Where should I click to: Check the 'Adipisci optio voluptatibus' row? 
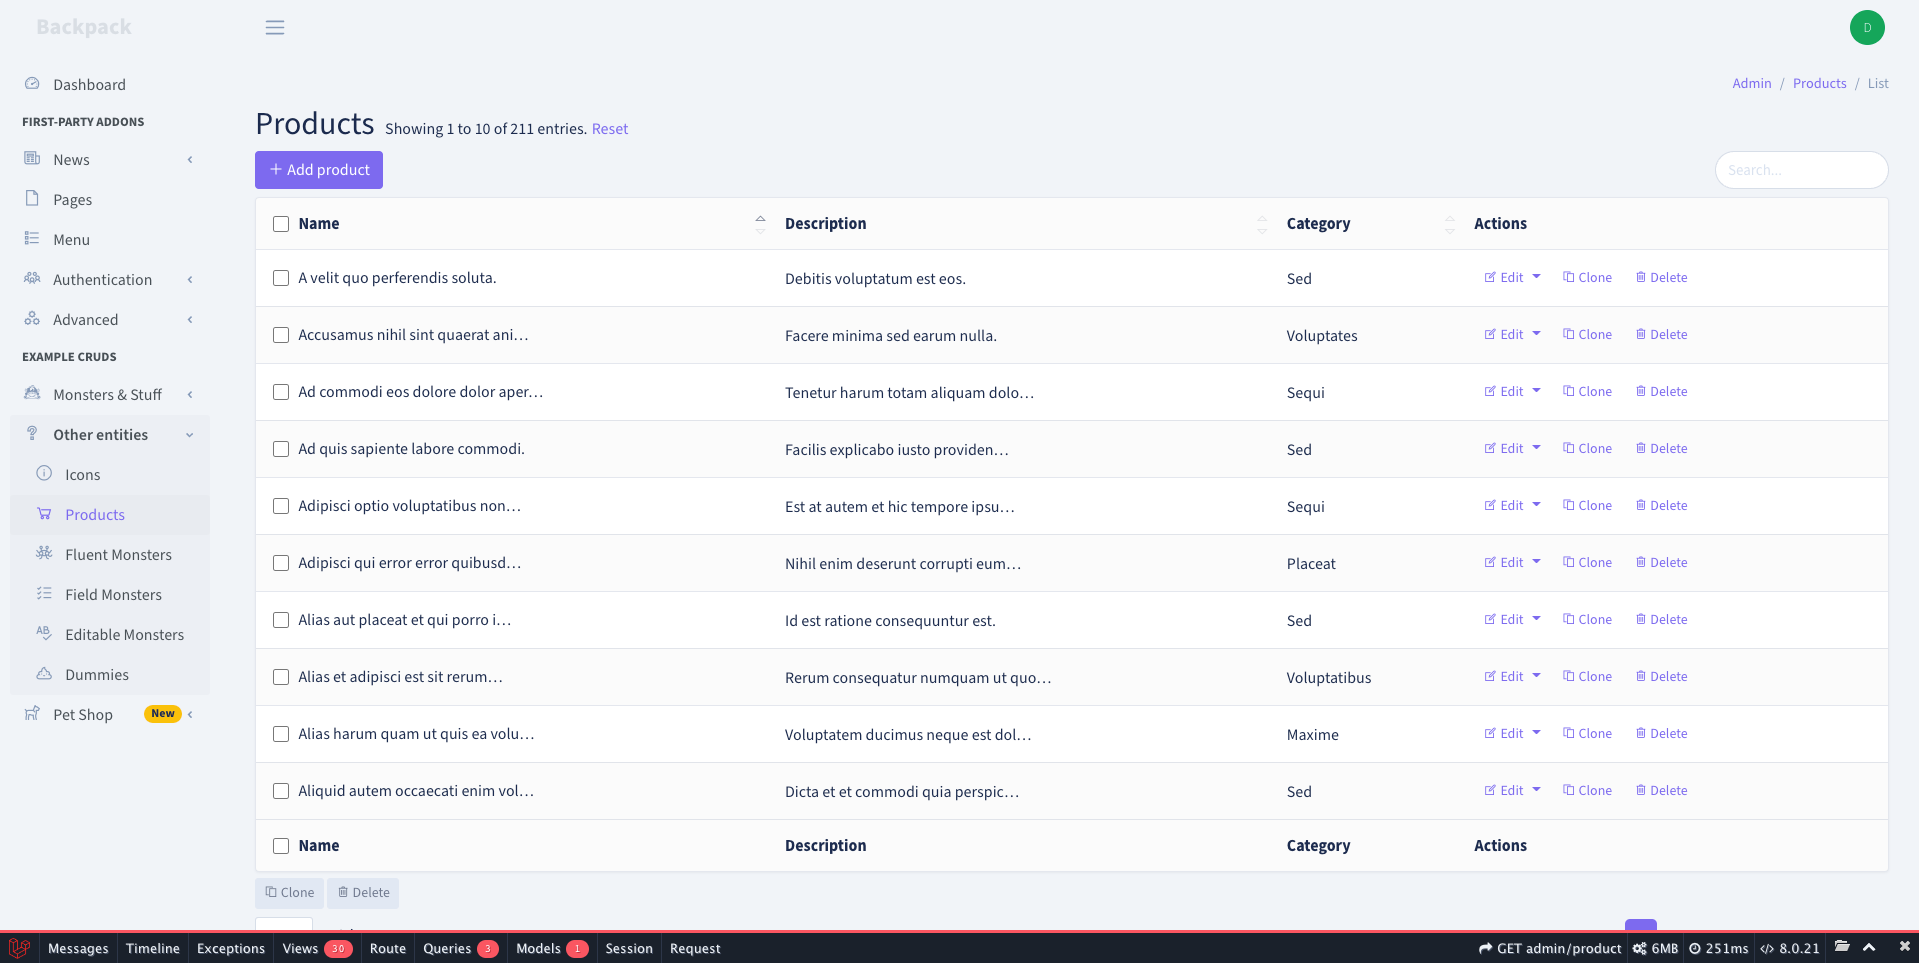point(281,506)
